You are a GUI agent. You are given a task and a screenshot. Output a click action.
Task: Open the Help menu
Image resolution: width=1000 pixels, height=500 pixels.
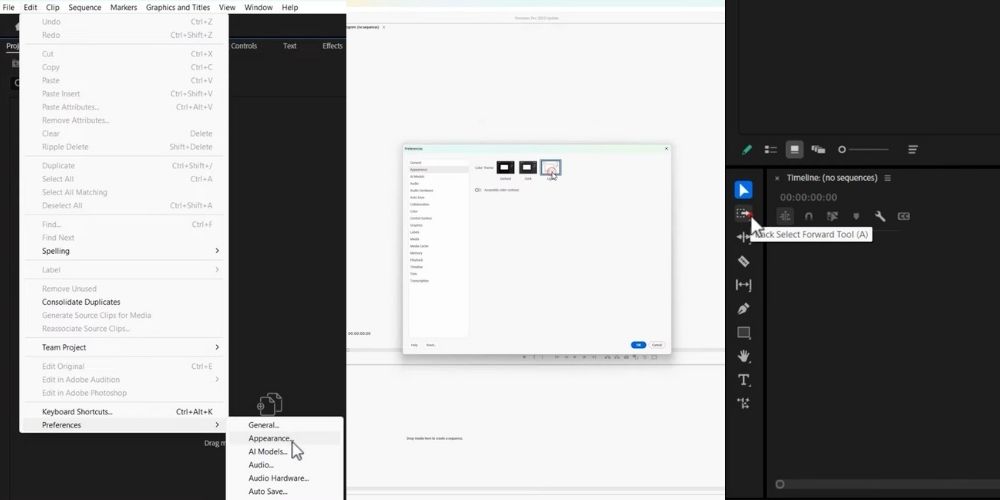(x=290, y=8)
